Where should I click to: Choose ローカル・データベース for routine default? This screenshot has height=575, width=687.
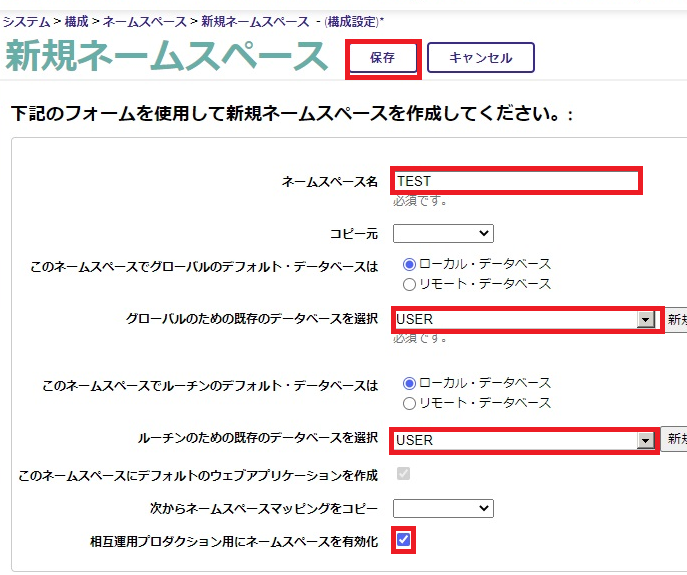[x=409, y=383]
